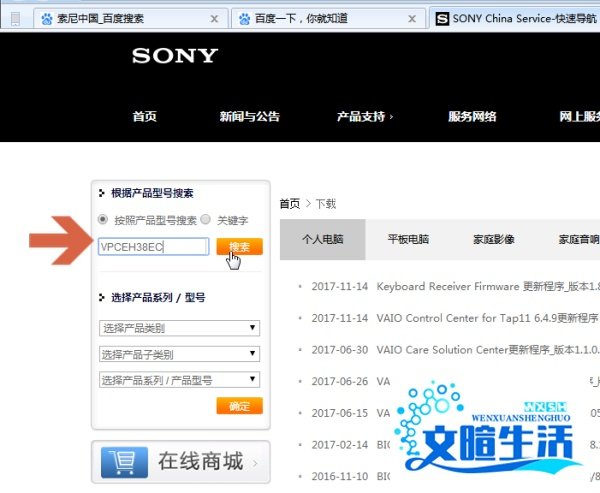Click Baidu paw icon on 索尼中国 tab

click(x=47, y=18)
